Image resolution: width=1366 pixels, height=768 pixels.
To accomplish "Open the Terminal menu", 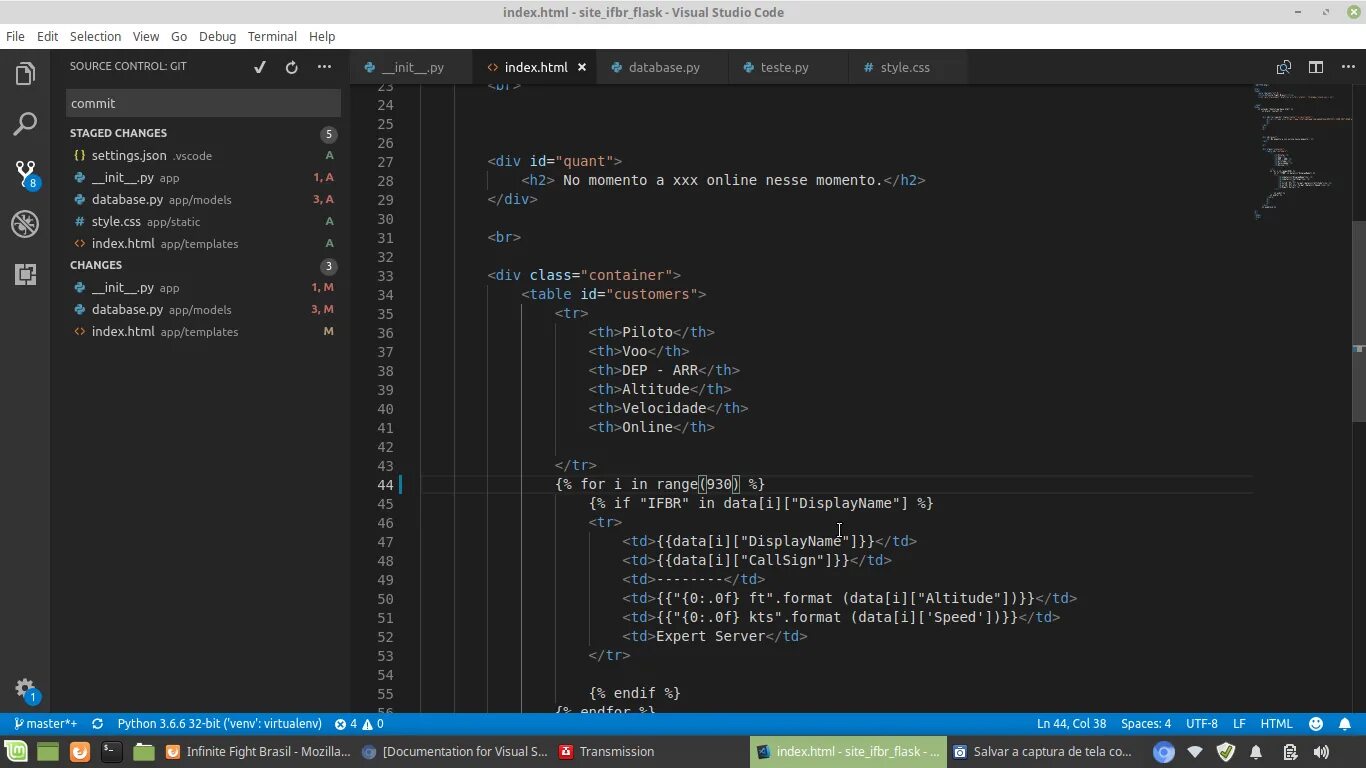I will [x=272, y=36].
